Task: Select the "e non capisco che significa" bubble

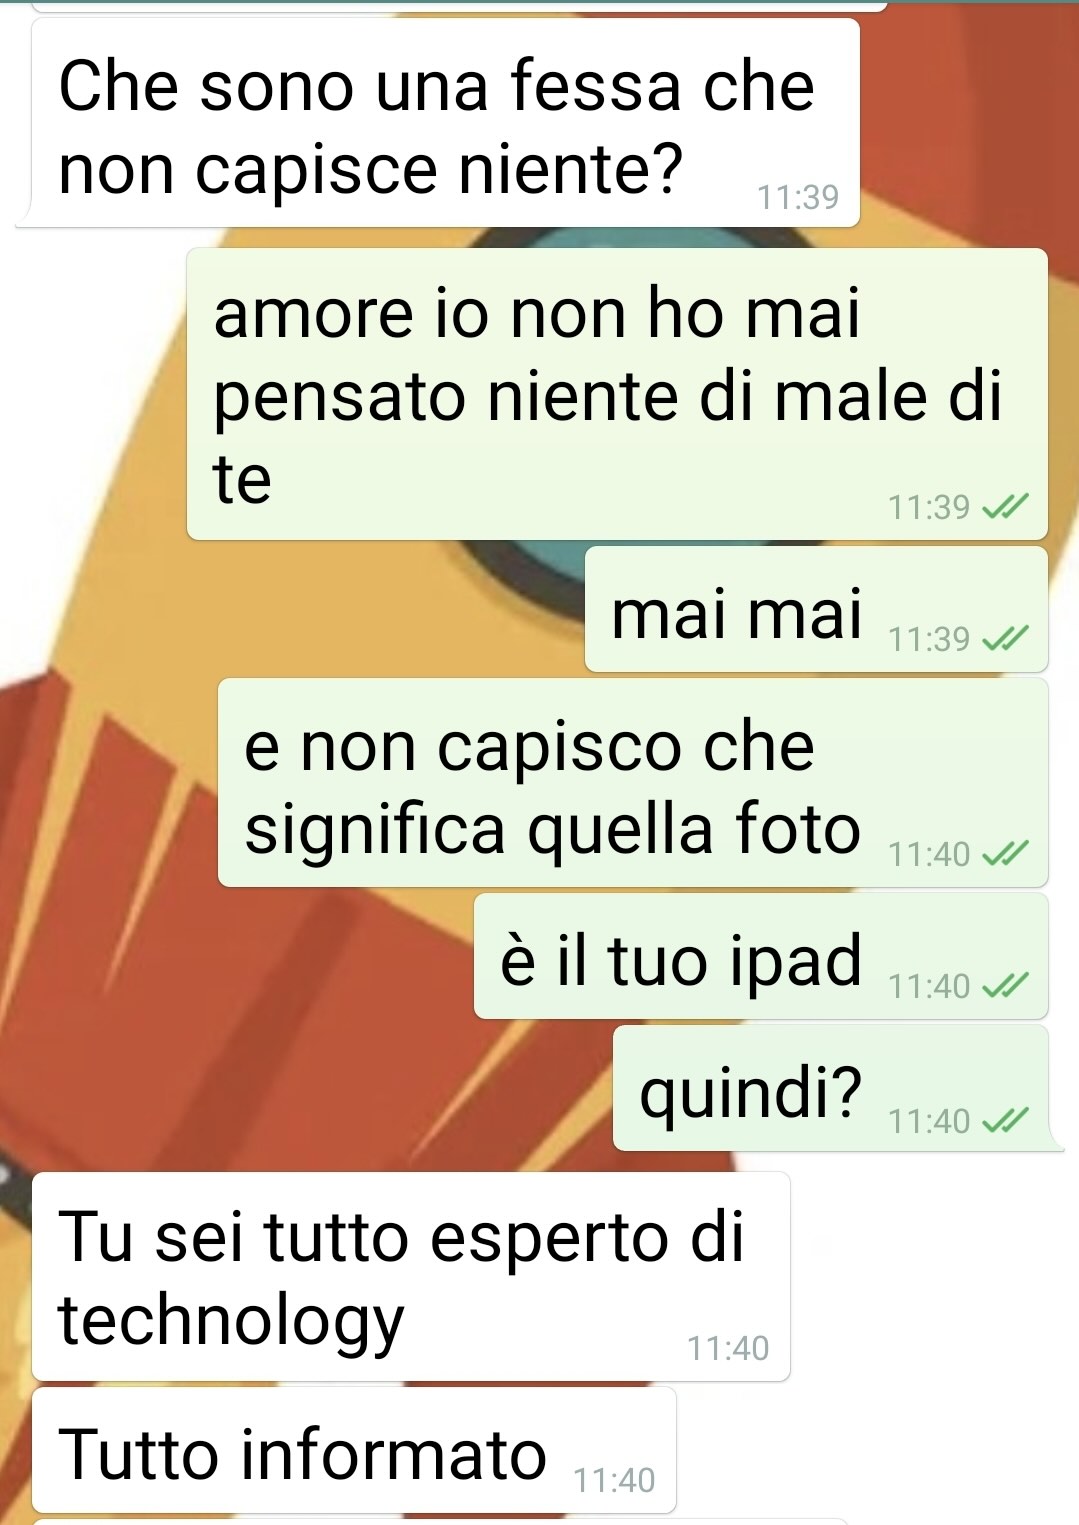Action: pos(633,782)
